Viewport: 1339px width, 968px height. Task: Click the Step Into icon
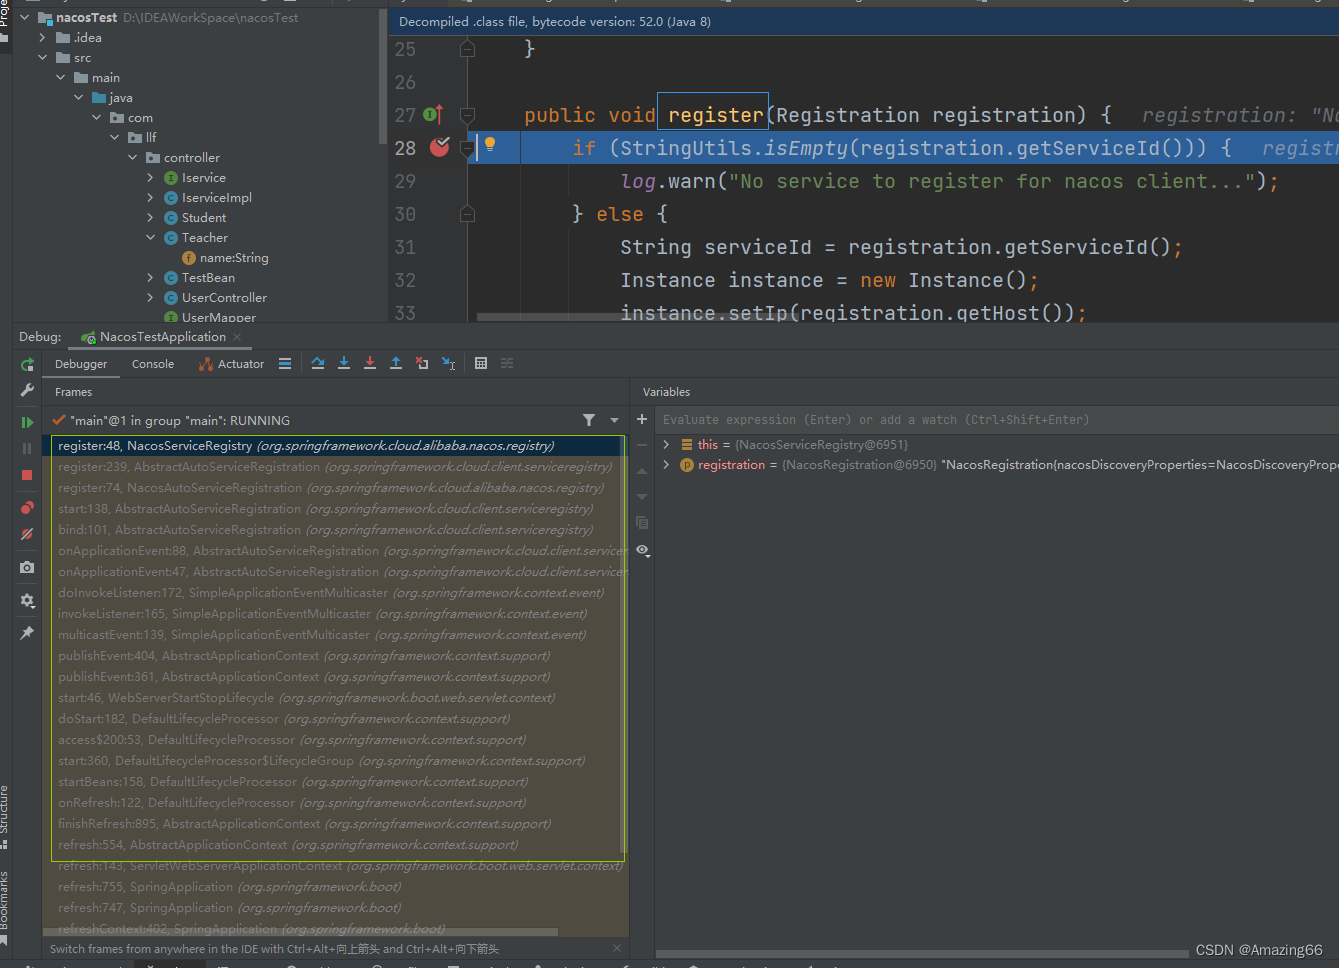[344, 363]
